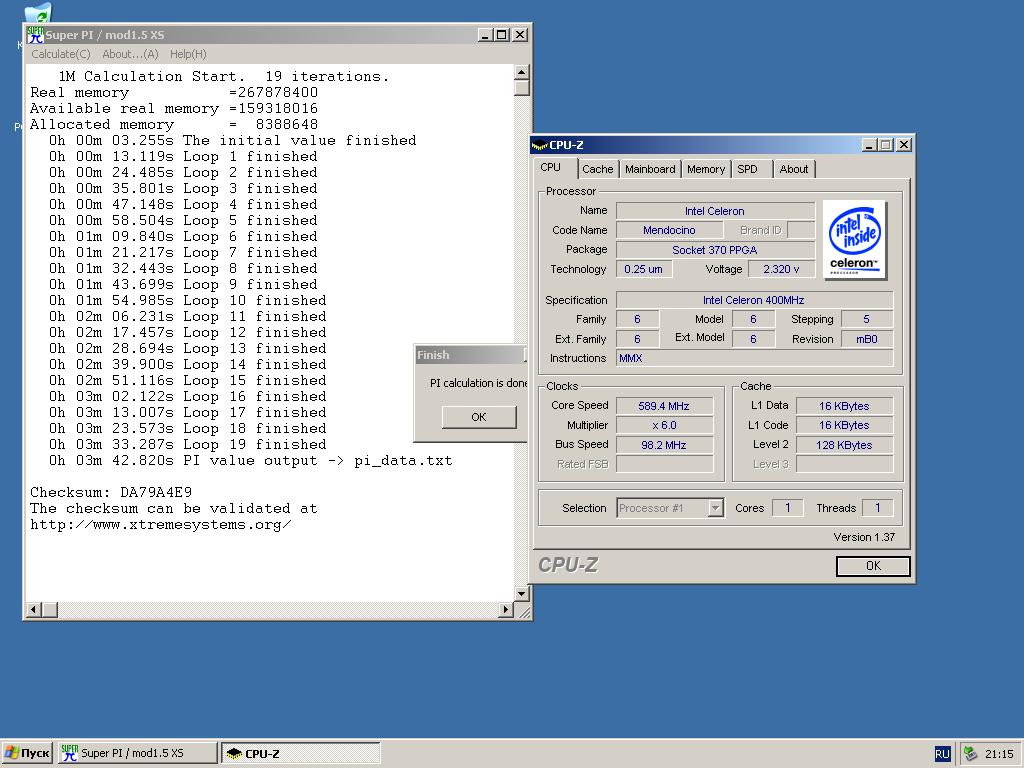Click the Specification Intel Celeron 400MHz field
1024x768 pixels.
click(x=754, y=300)
